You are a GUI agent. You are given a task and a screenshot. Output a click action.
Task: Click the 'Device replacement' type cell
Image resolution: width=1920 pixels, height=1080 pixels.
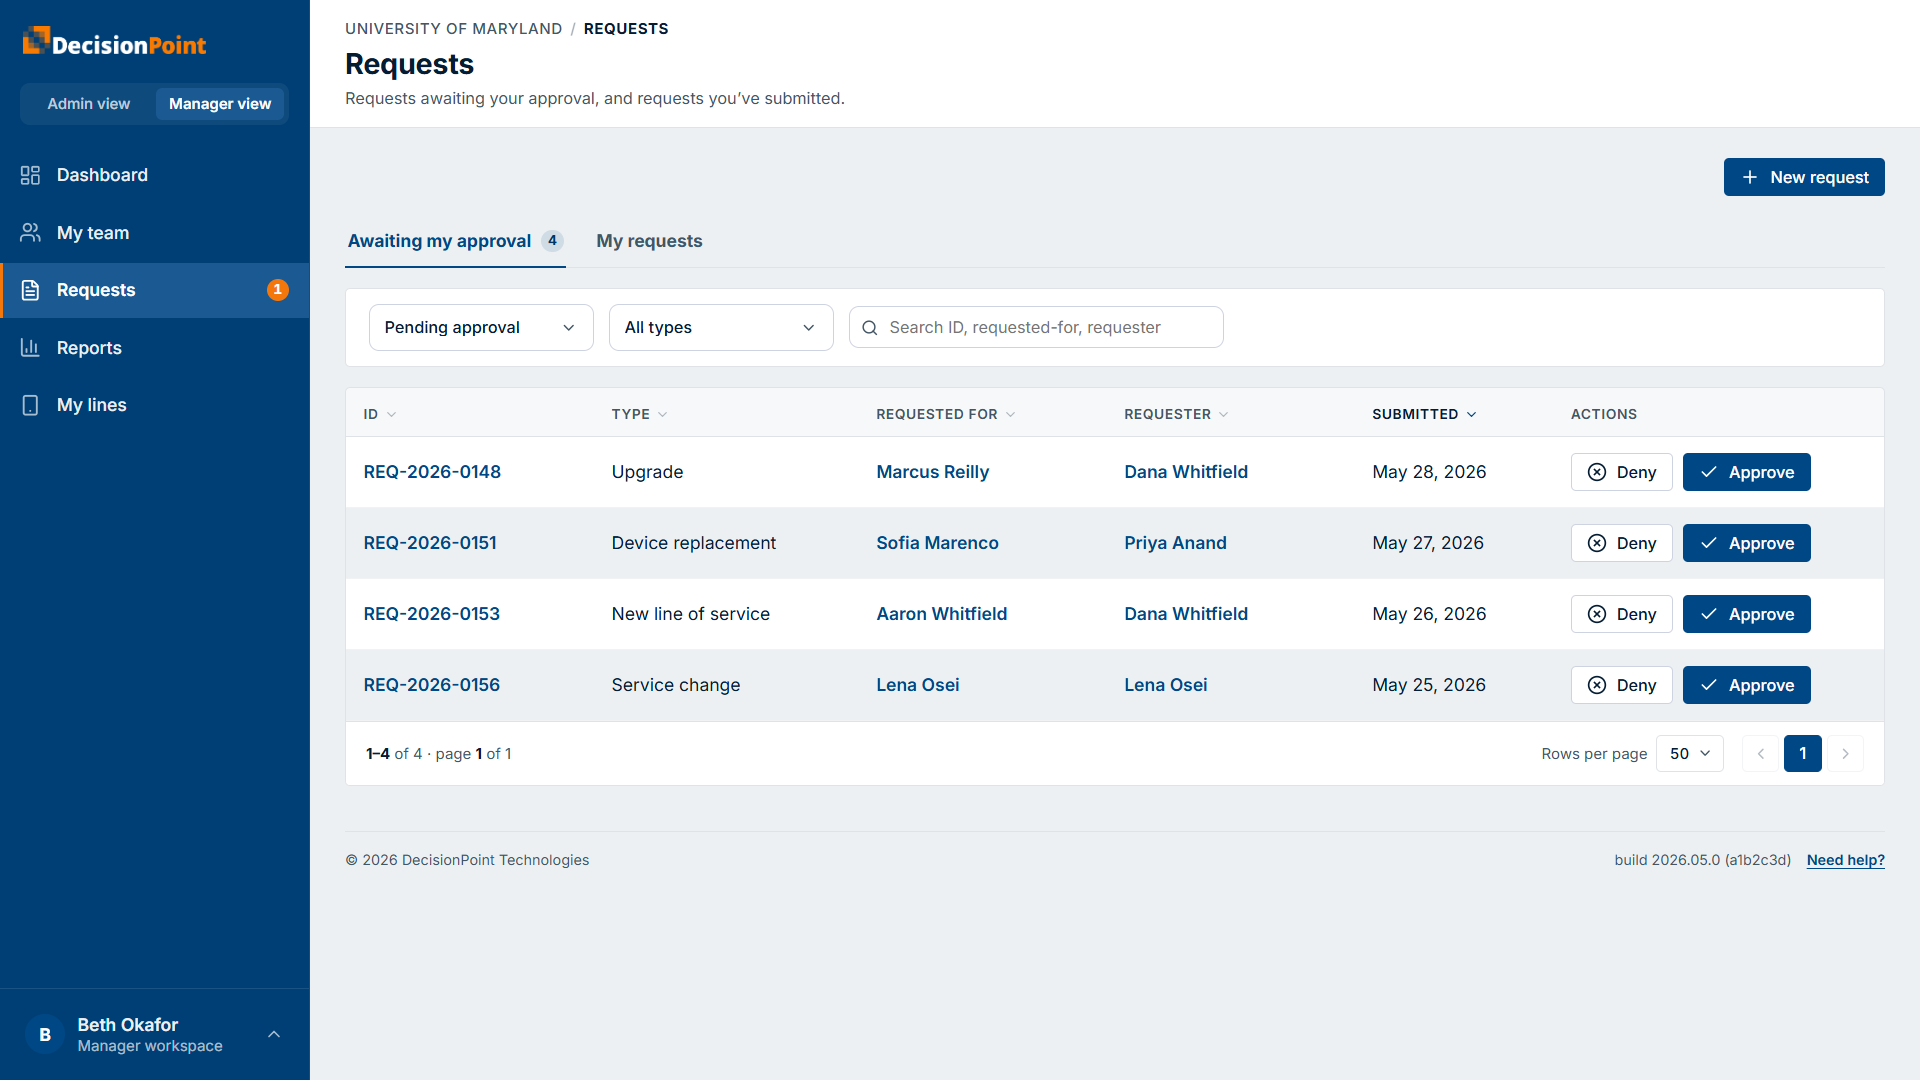coord(693,543)
